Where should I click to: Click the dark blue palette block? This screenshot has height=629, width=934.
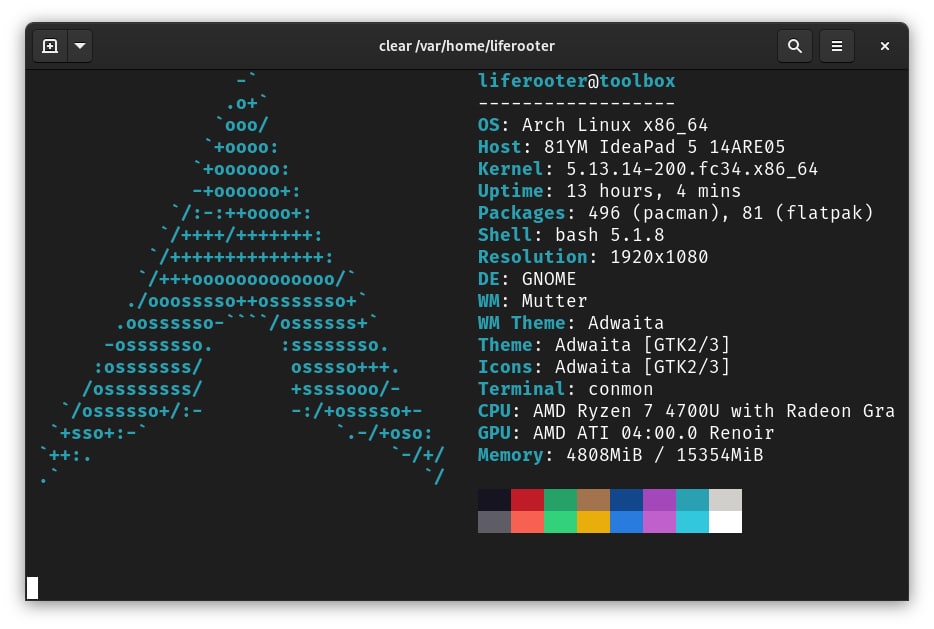[x=626, y=500]
